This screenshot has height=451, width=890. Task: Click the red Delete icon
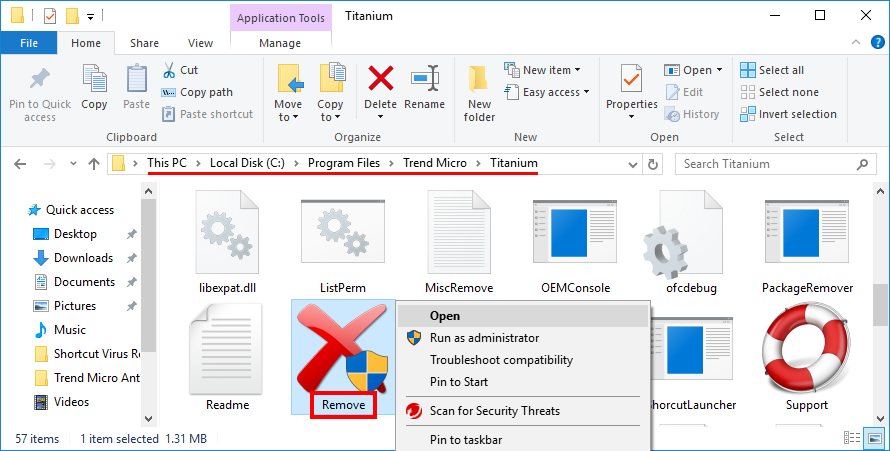tap(381, 78)
